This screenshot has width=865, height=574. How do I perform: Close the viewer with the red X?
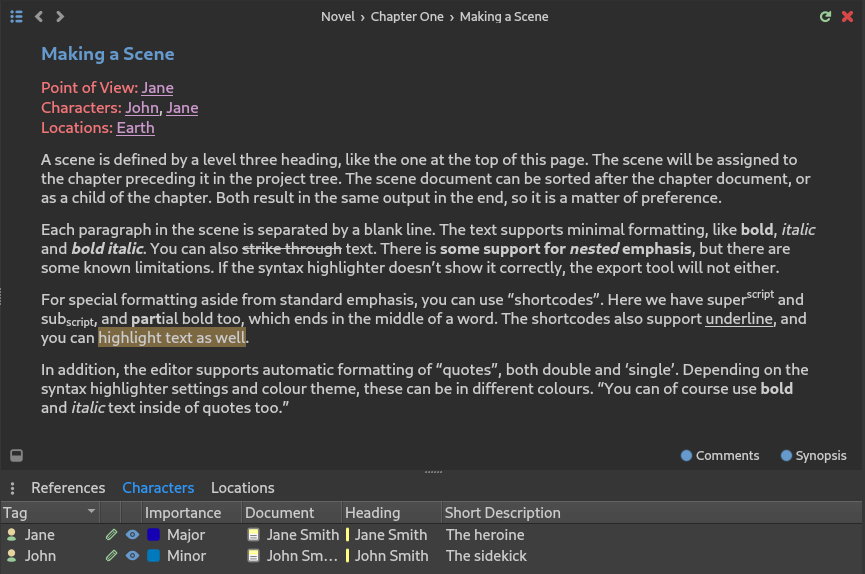(x=847, y=17)
